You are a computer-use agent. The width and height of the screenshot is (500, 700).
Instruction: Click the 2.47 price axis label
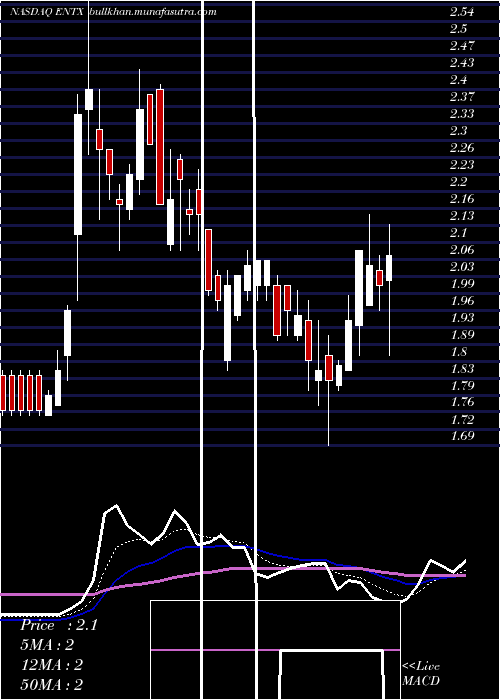[462, 46]
